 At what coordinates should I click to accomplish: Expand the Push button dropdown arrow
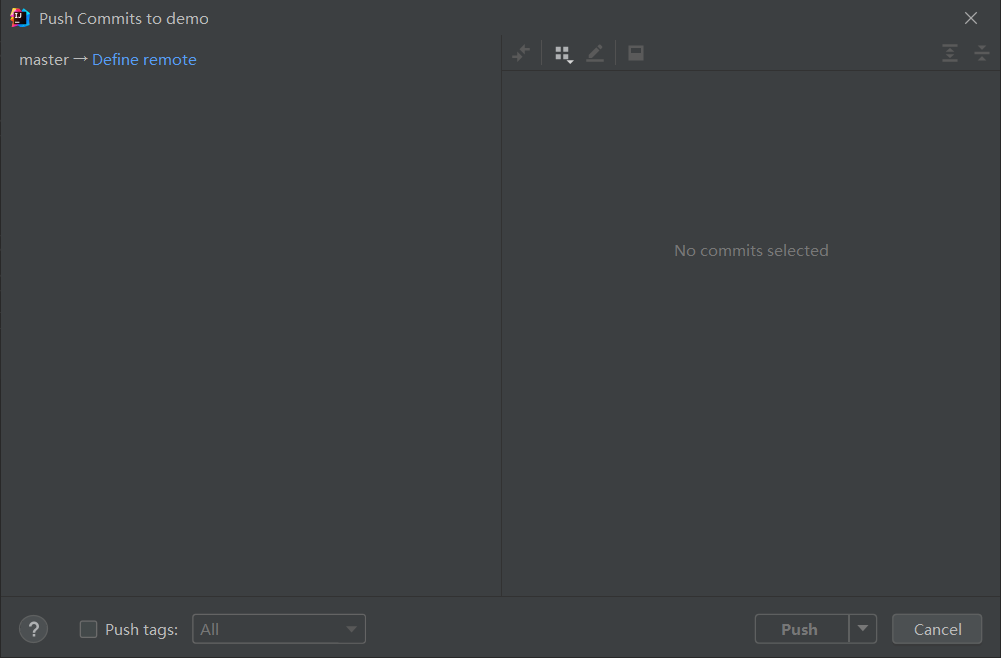coord(863,629)
